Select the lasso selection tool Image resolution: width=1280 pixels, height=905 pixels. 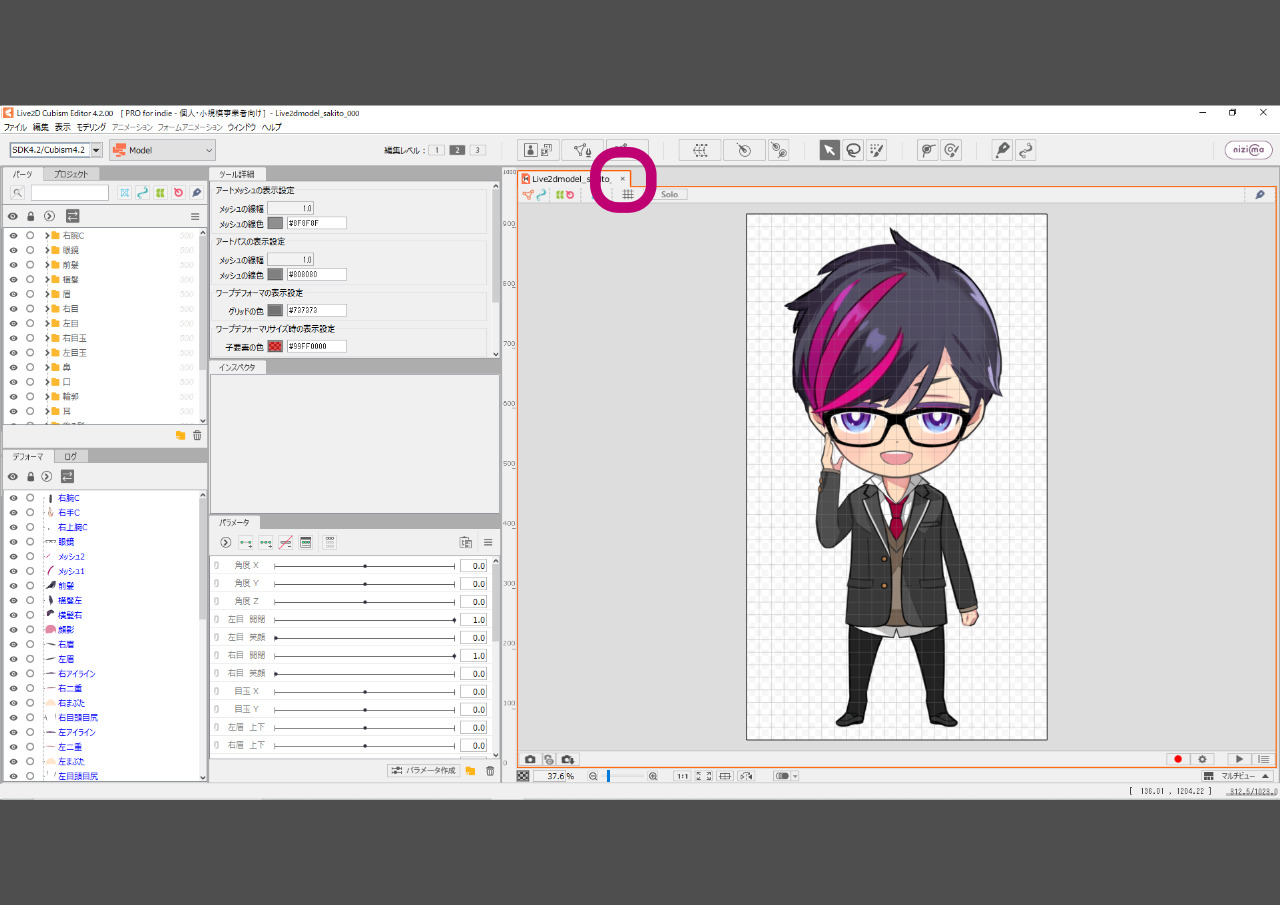coord(853,150)
